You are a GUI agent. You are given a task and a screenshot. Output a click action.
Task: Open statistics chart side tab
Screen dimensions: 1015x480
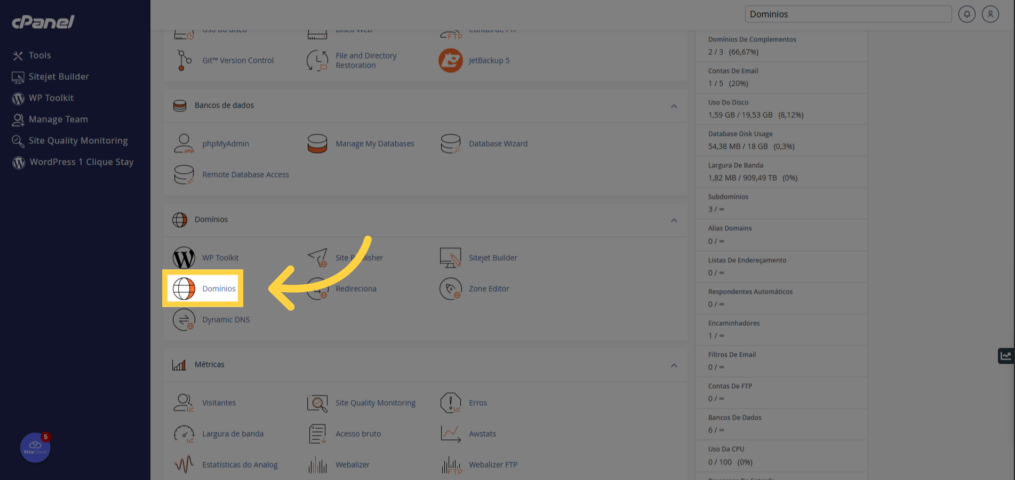1006,355
